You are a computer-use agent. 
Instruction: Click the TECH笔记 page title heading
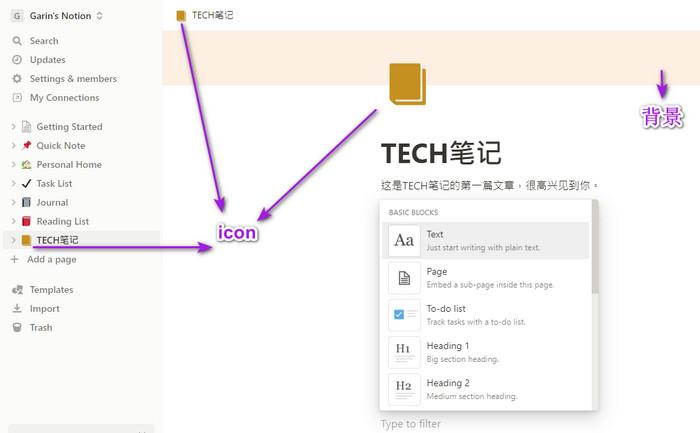pos(441,153)
